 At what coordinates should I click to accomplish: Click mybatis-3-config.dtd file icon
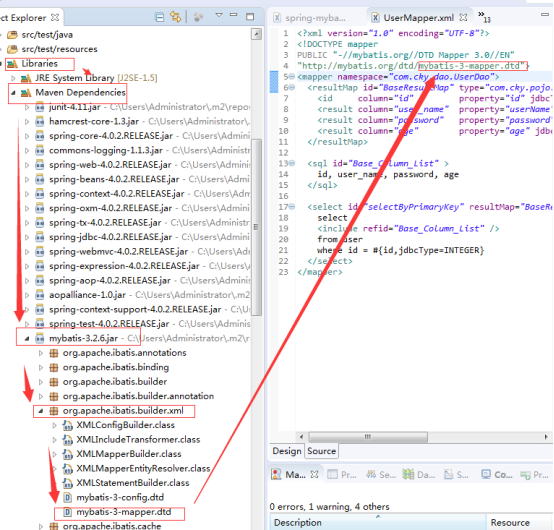tap(67, 498)
